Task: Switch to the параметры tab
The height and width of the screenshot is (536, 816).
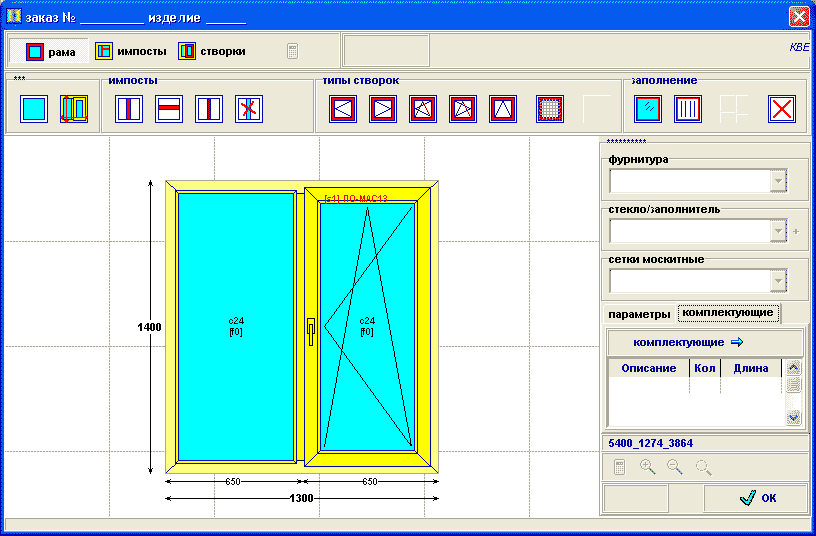Action: (639, 314)
